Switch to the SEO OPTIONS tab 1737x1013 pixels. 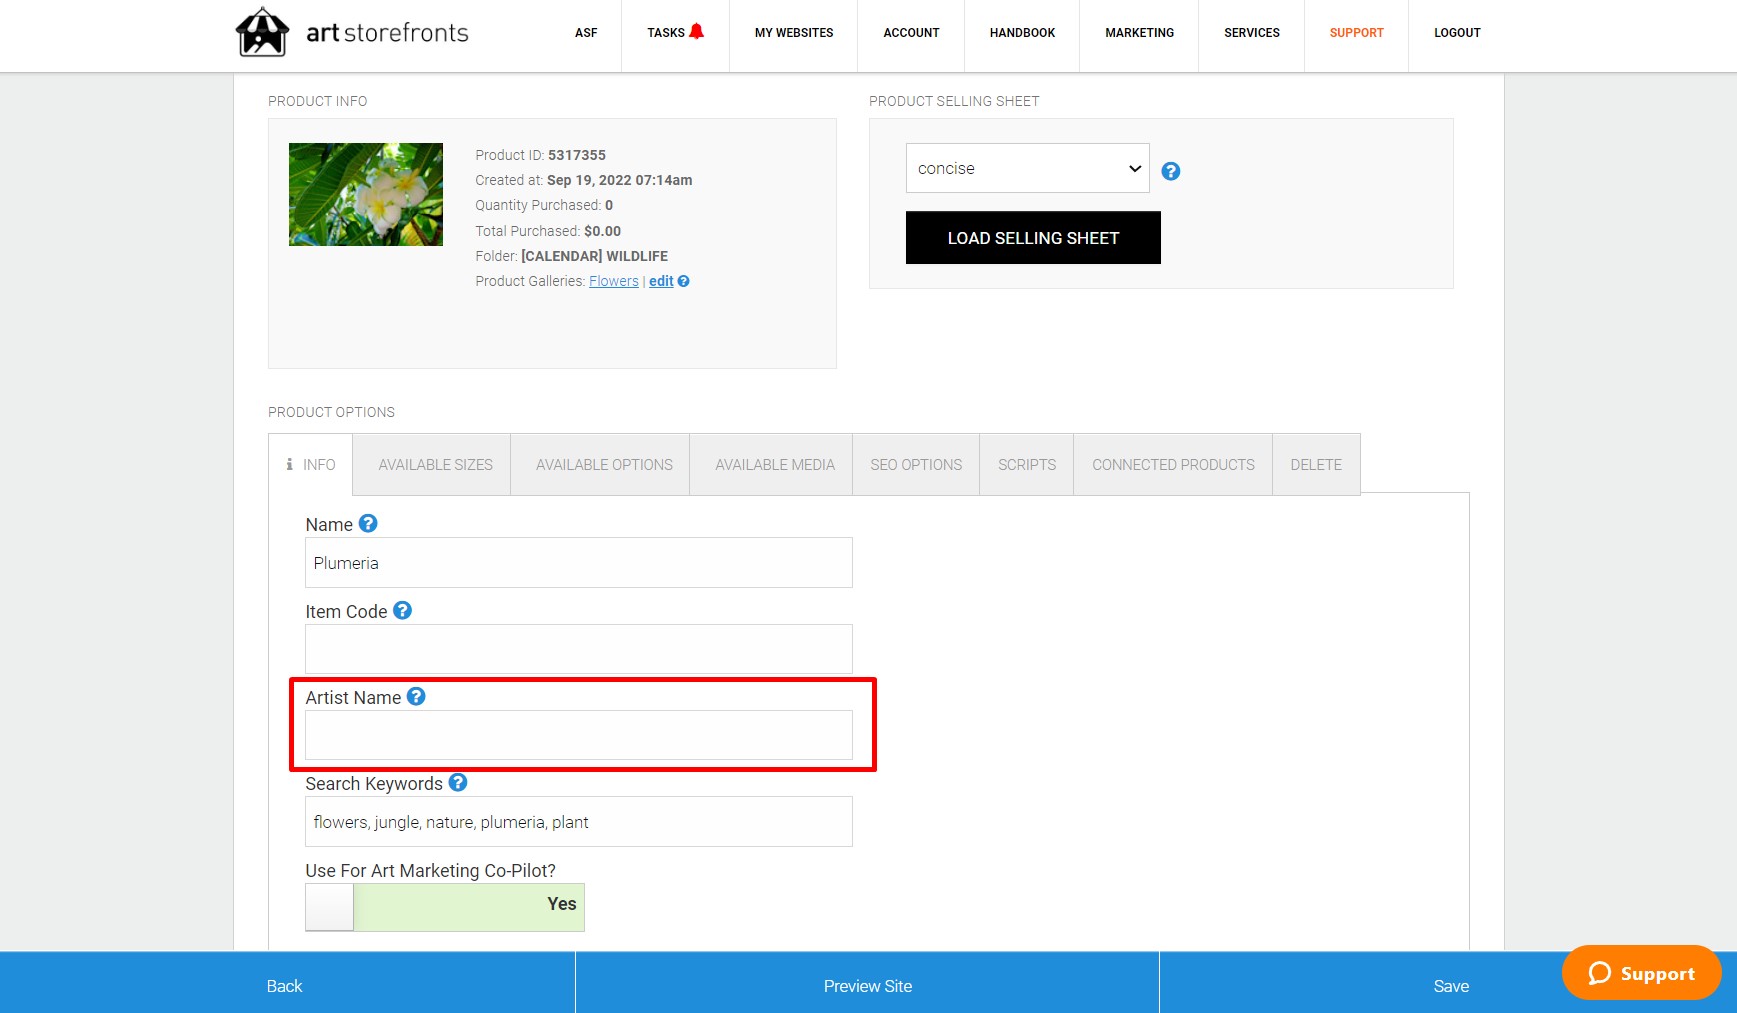pyautogui.click(x=915, y=464)
